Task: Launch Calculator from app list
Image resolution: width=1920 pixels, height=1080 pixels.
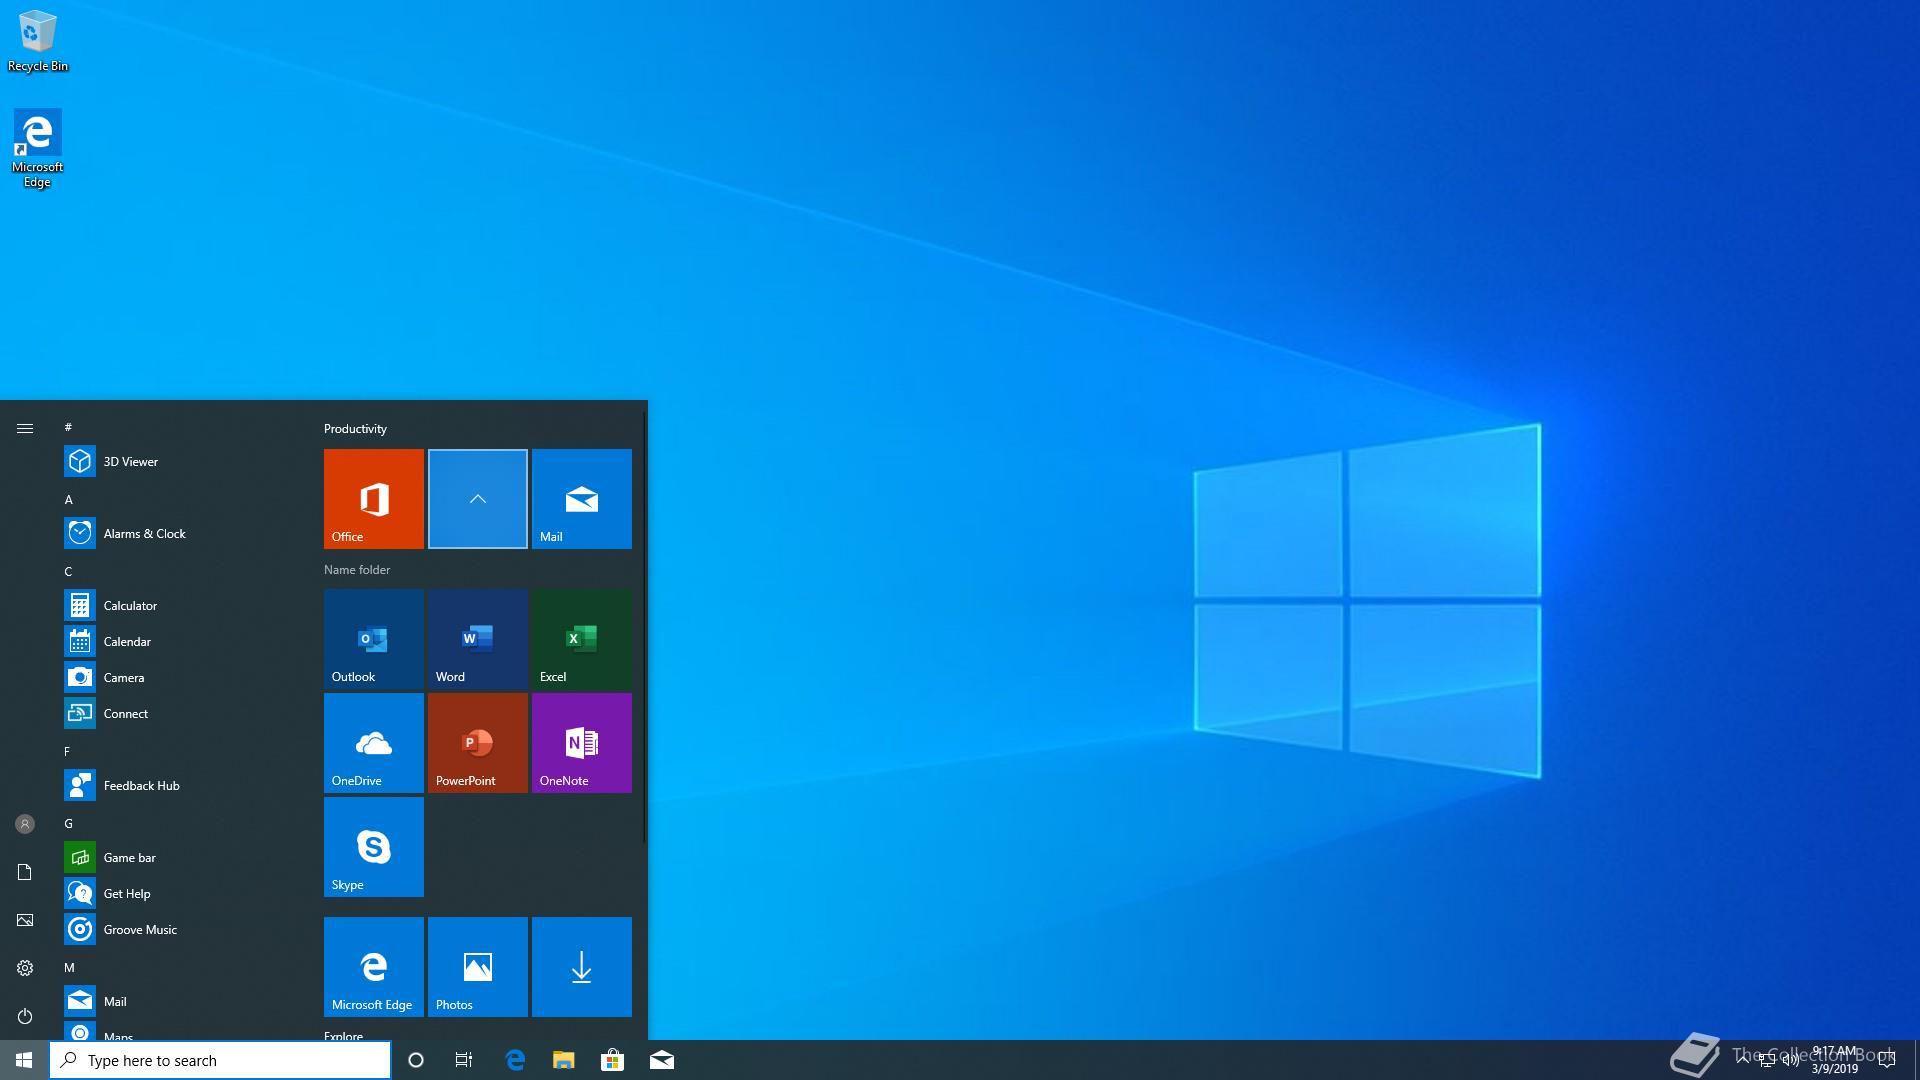Action: [x=182, y=605]
